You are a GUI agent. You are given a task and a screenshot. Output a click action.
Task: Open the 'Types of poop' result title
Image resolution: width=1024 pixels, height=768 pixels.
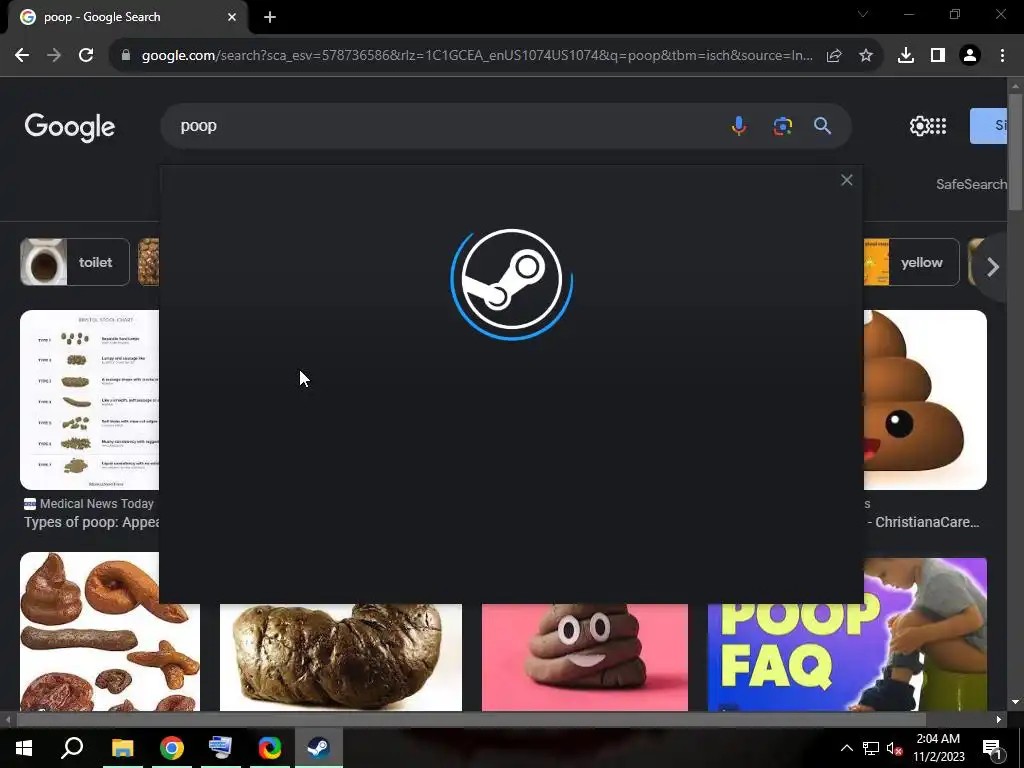(91, 522)
